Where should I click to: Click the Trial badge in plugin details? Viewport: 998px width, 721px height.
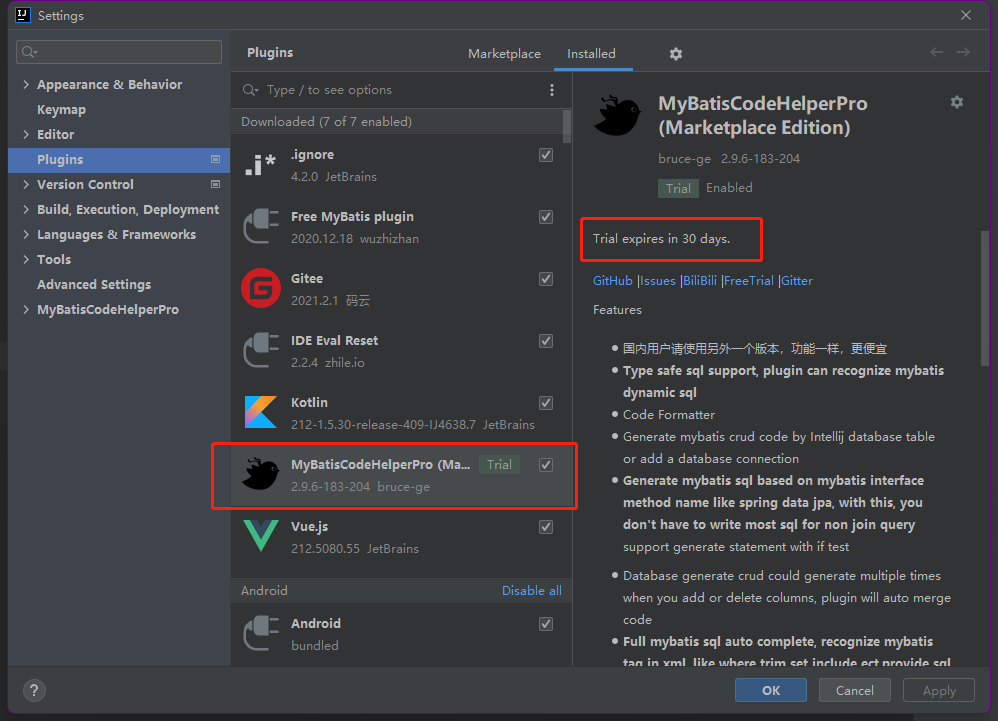coord(678,188)
